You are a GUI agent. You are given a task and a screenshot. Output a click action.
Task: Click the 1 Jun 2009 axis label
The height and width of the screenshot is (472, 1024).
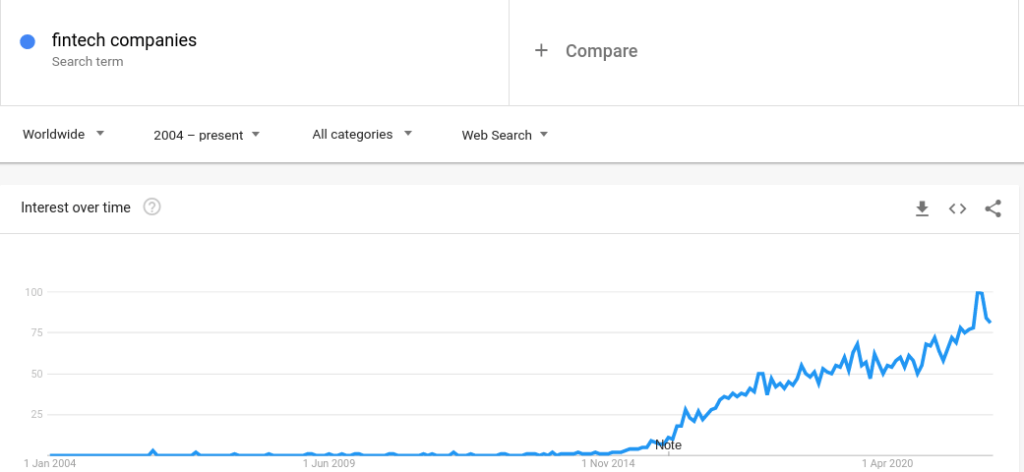click(x=328, y=464)
